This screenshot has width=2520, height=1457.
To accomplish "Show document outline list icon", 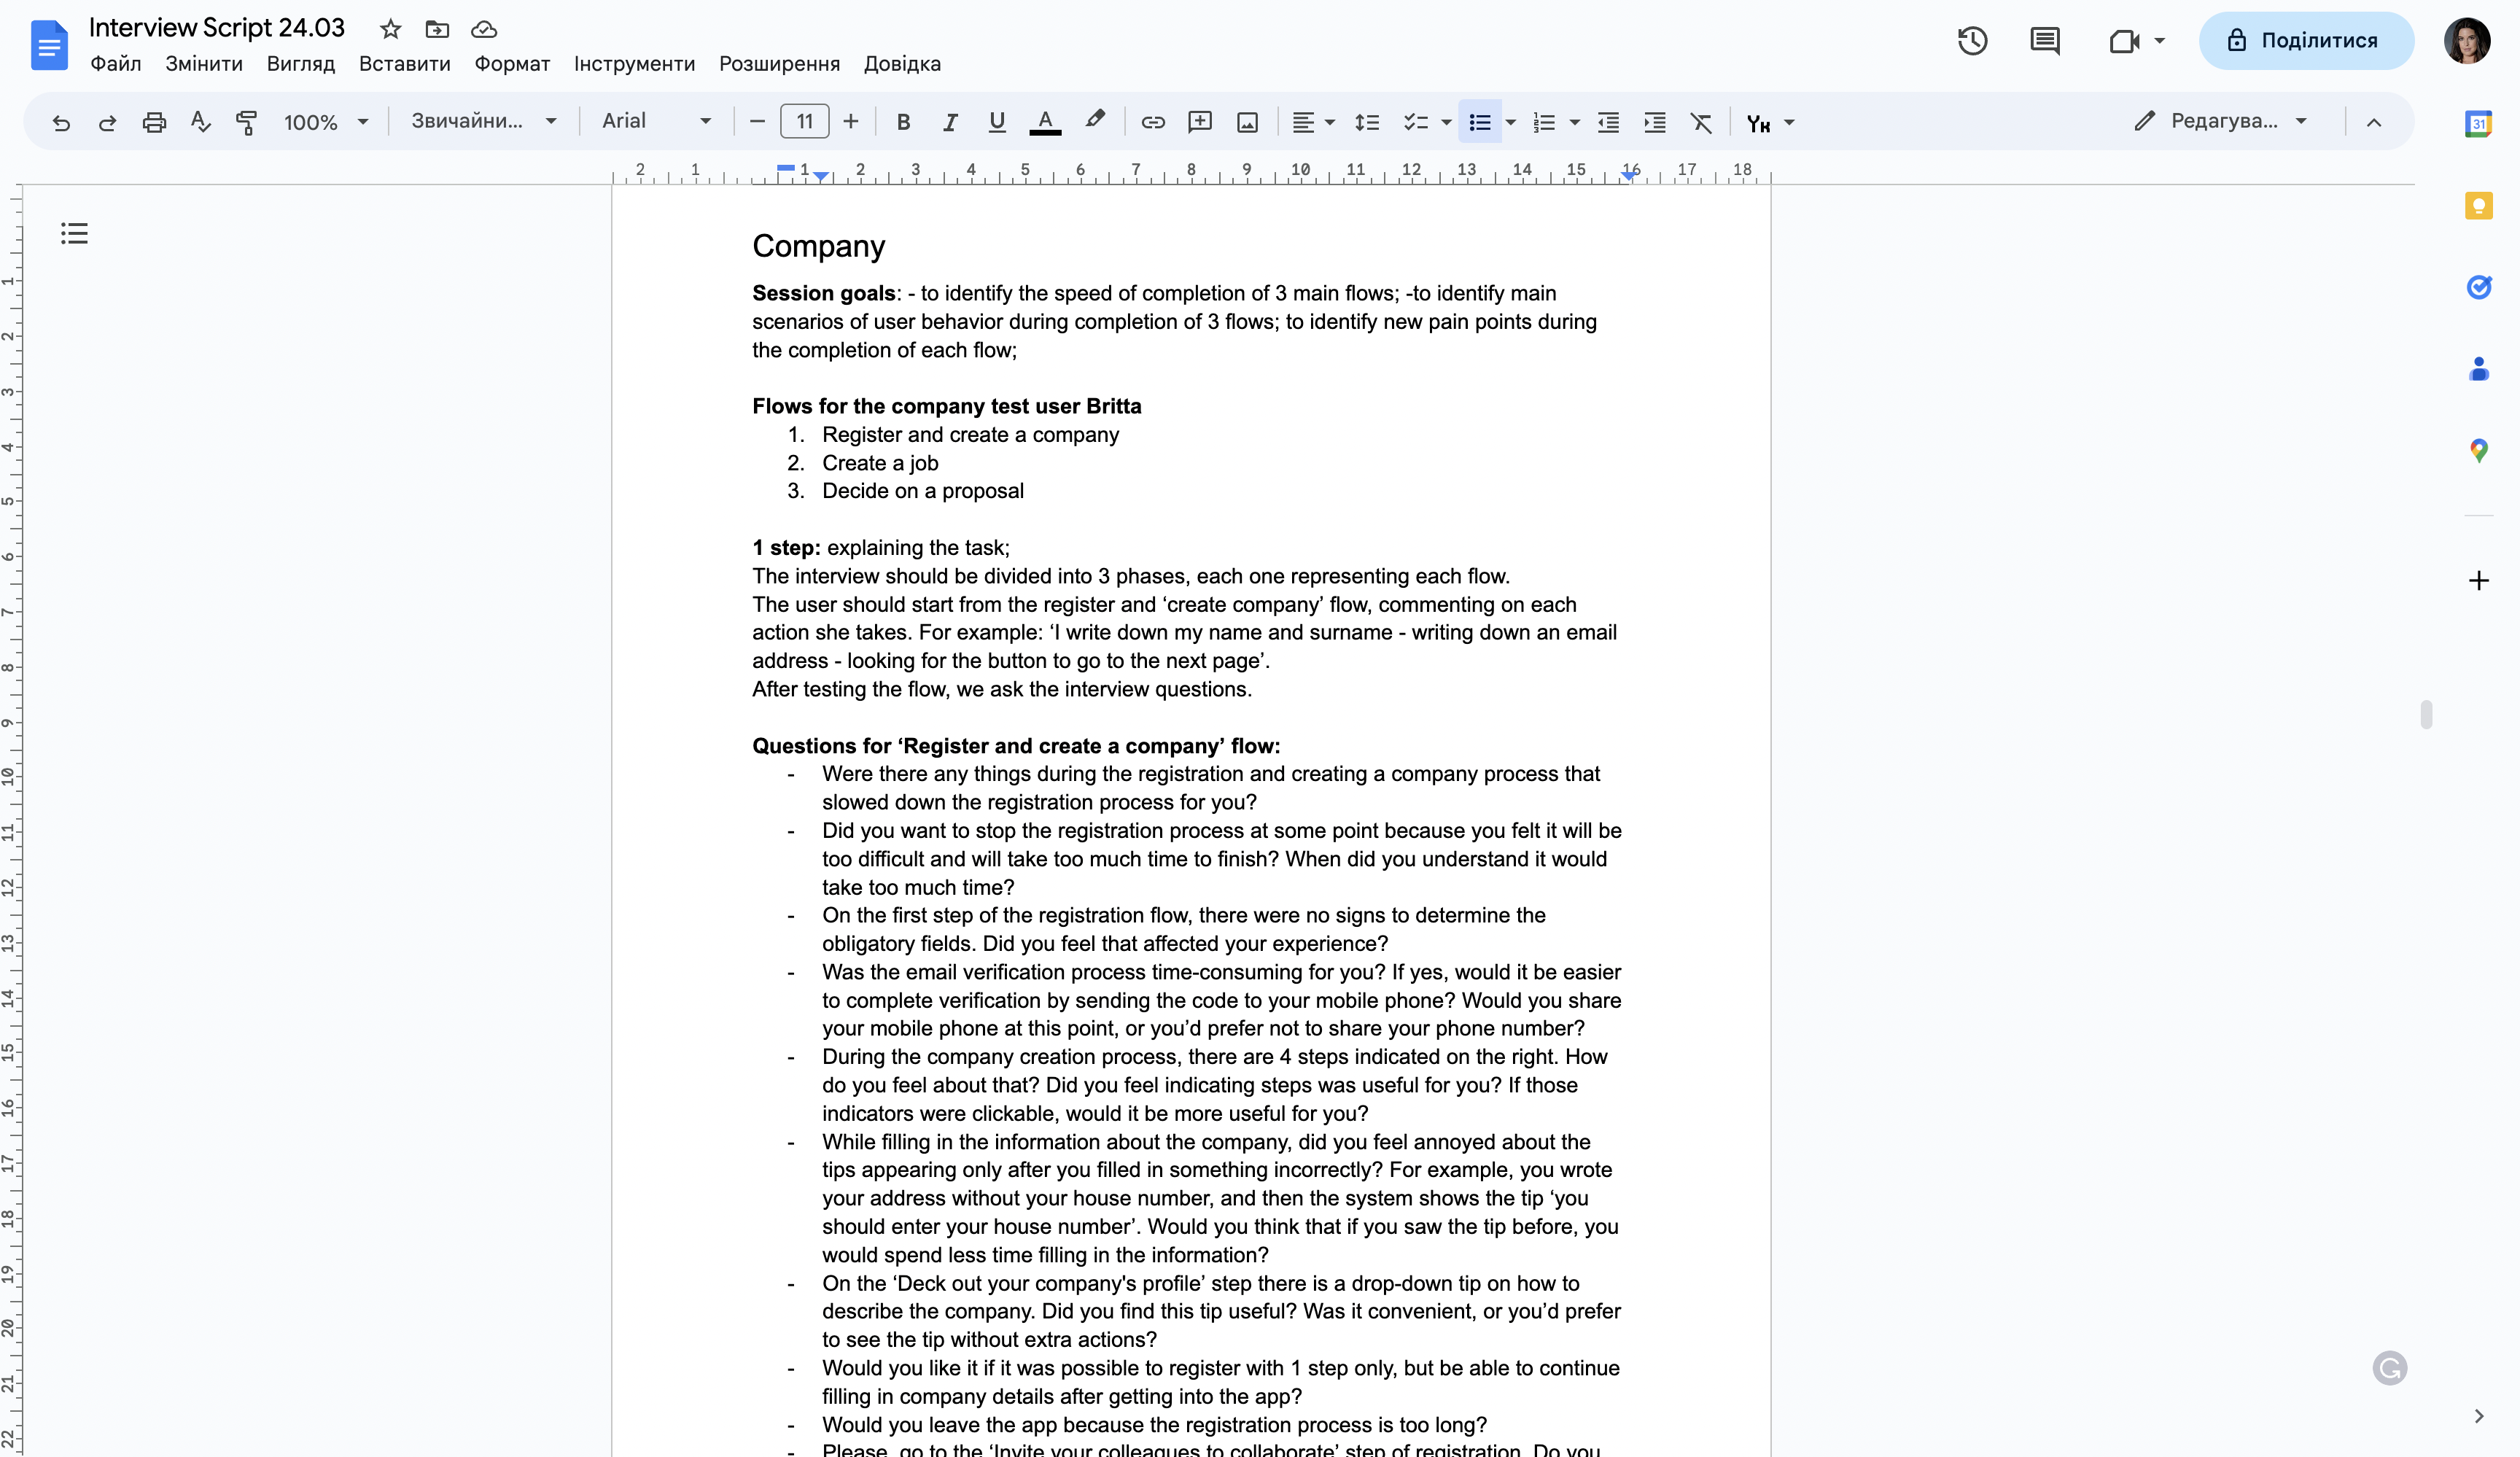I will click(74, 234).
